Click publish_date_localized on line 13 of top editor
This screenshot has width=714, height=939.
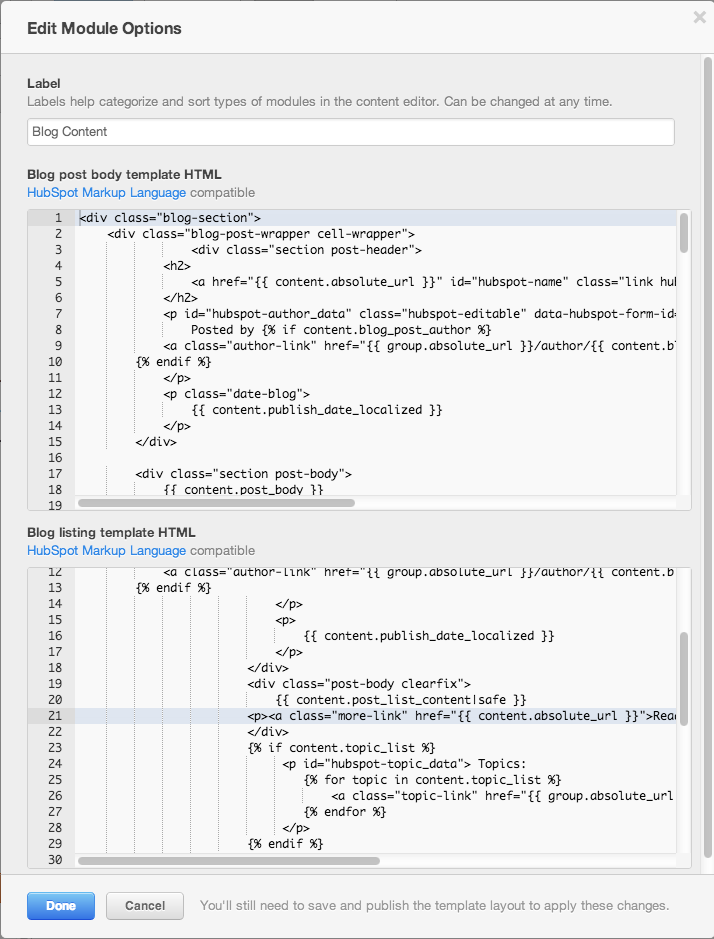point(317,410)
